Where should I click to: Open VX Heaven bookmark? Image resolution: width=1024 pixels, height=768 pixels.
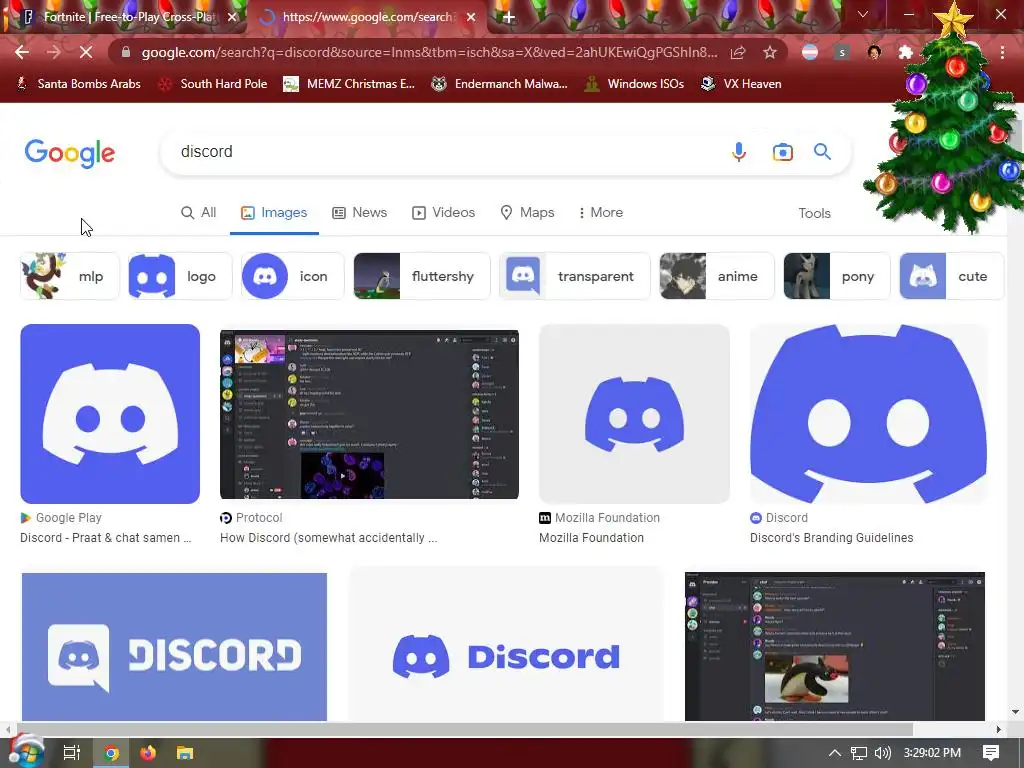(x=741, y=84)
